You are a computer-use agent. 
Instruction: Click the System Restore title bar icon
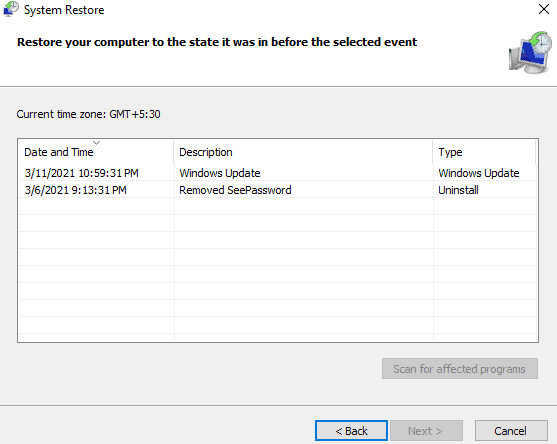10,9
